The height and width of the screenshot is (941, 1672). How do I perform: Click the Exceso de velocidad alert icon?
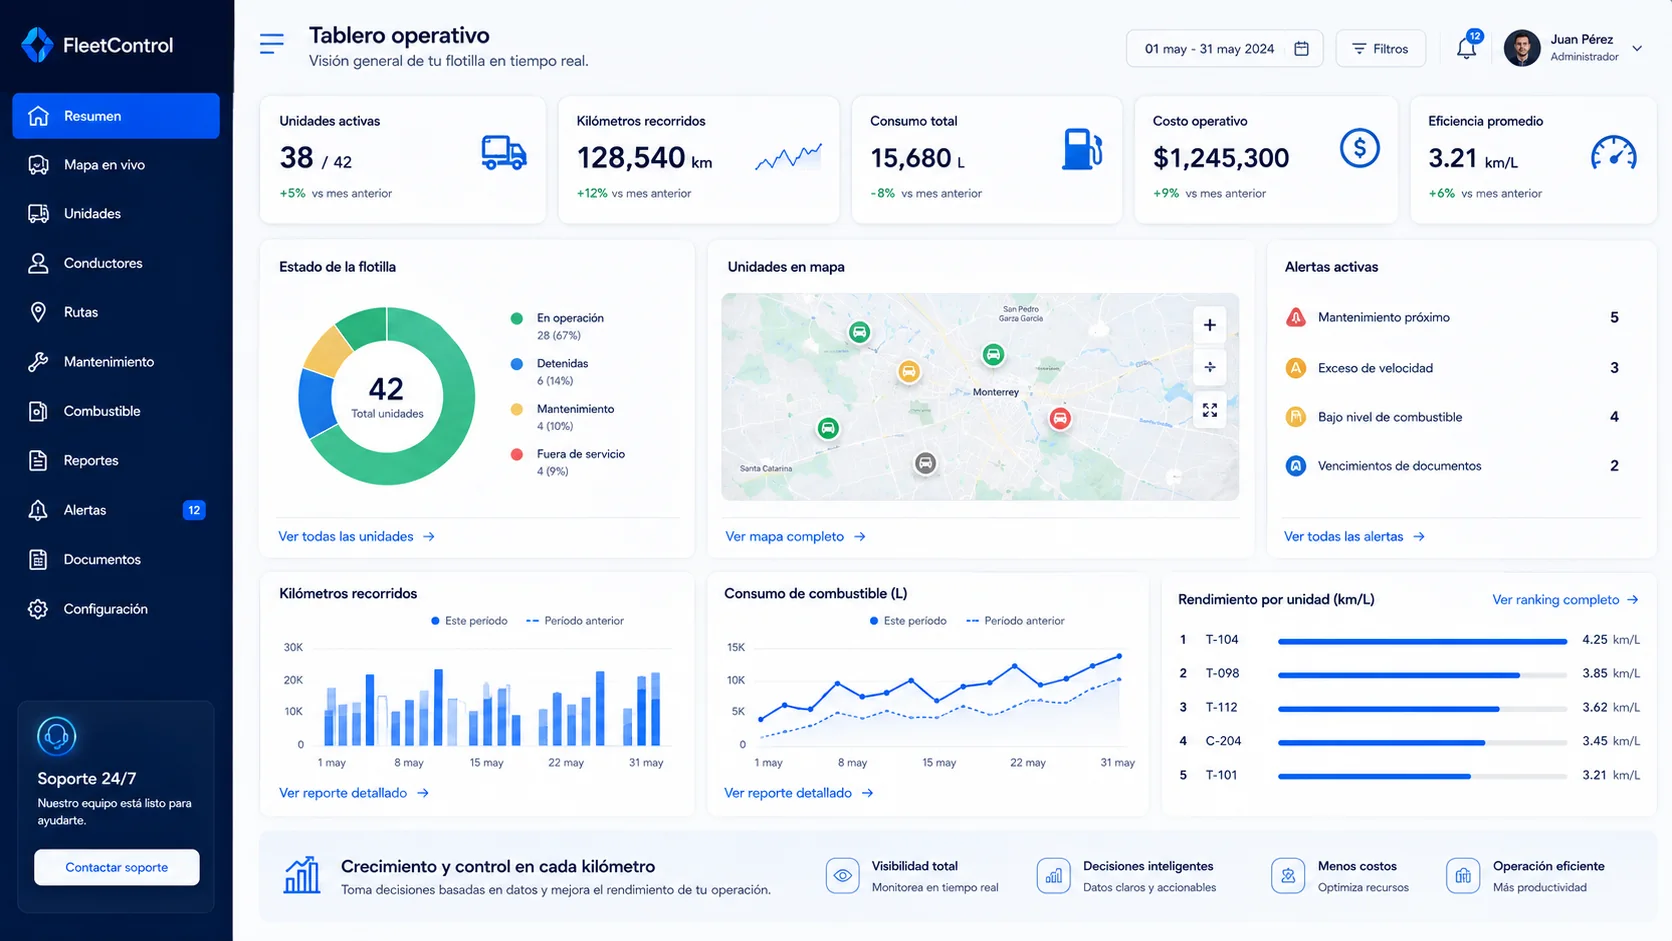(x=1296, y=368)
